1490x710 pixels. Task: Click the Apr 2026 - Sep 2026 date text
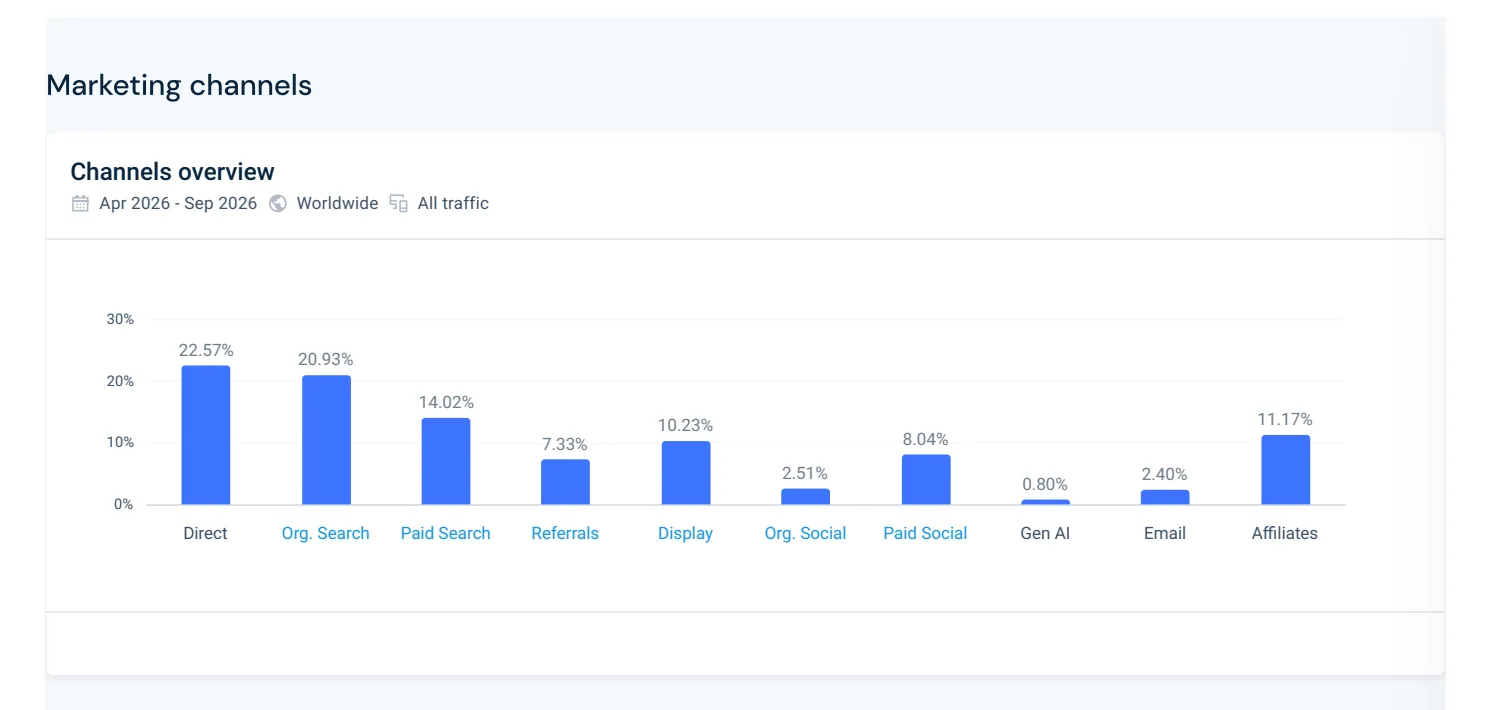178,203
